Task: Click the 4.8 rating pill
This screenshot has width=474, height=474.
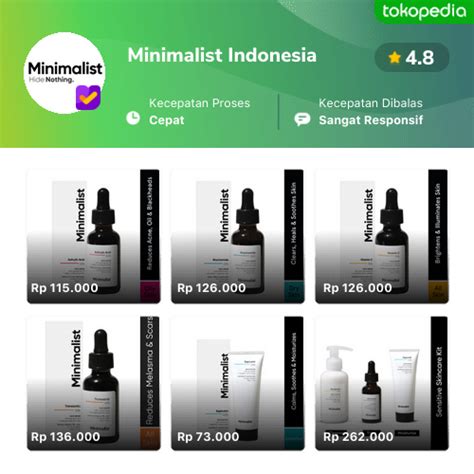Action: [x=412, y=57]
